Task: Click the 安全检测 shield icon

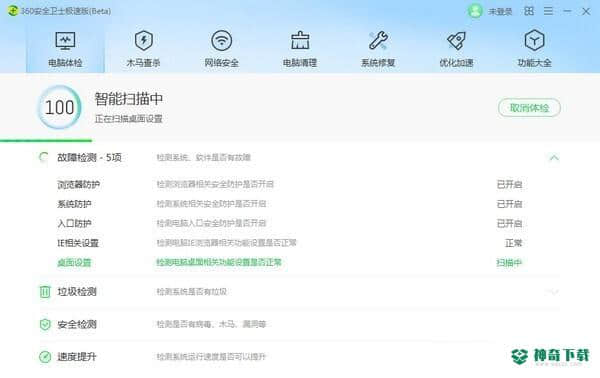Action: pyautogui.click(x=45, y=324)
